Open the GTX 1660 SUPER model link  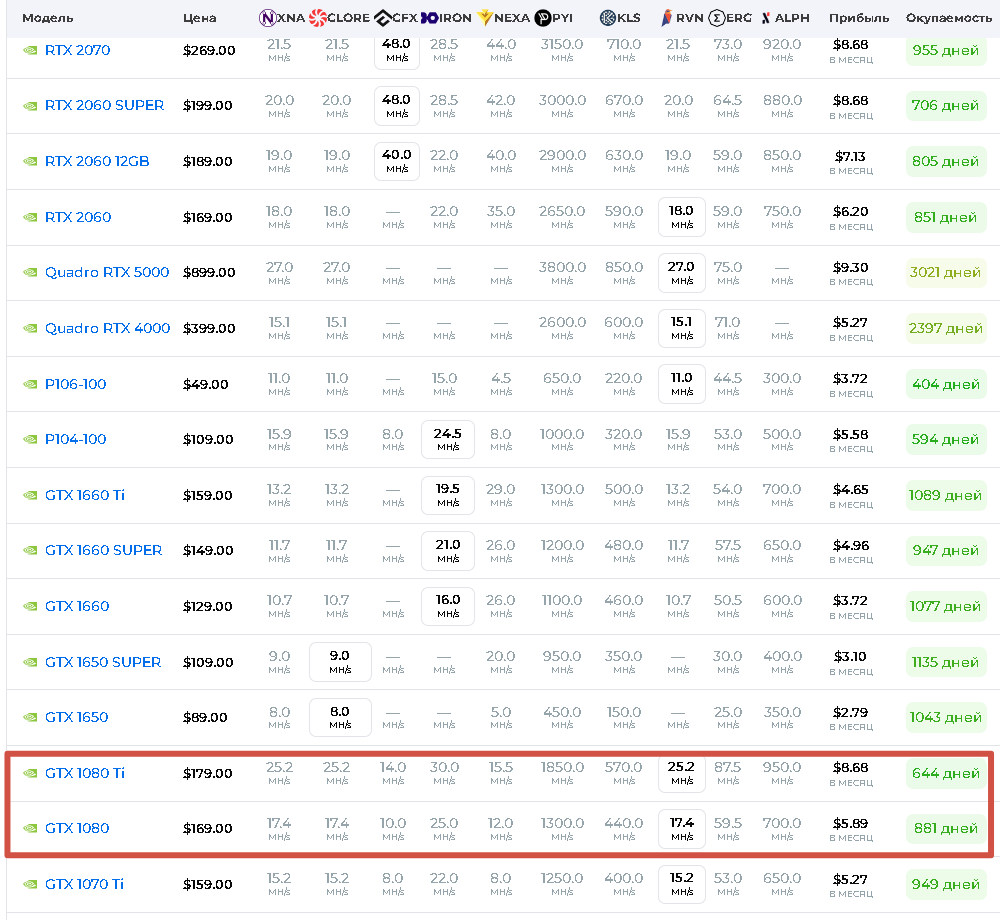pos(103,550)
